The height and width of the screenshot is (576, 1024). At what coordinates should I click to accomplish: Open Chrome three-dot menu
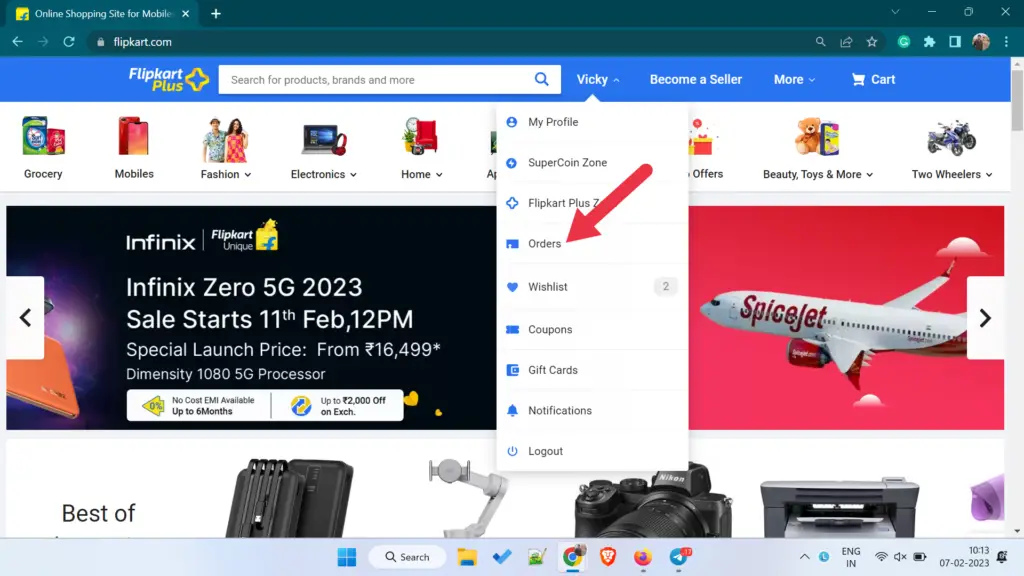pos(1006,42)
